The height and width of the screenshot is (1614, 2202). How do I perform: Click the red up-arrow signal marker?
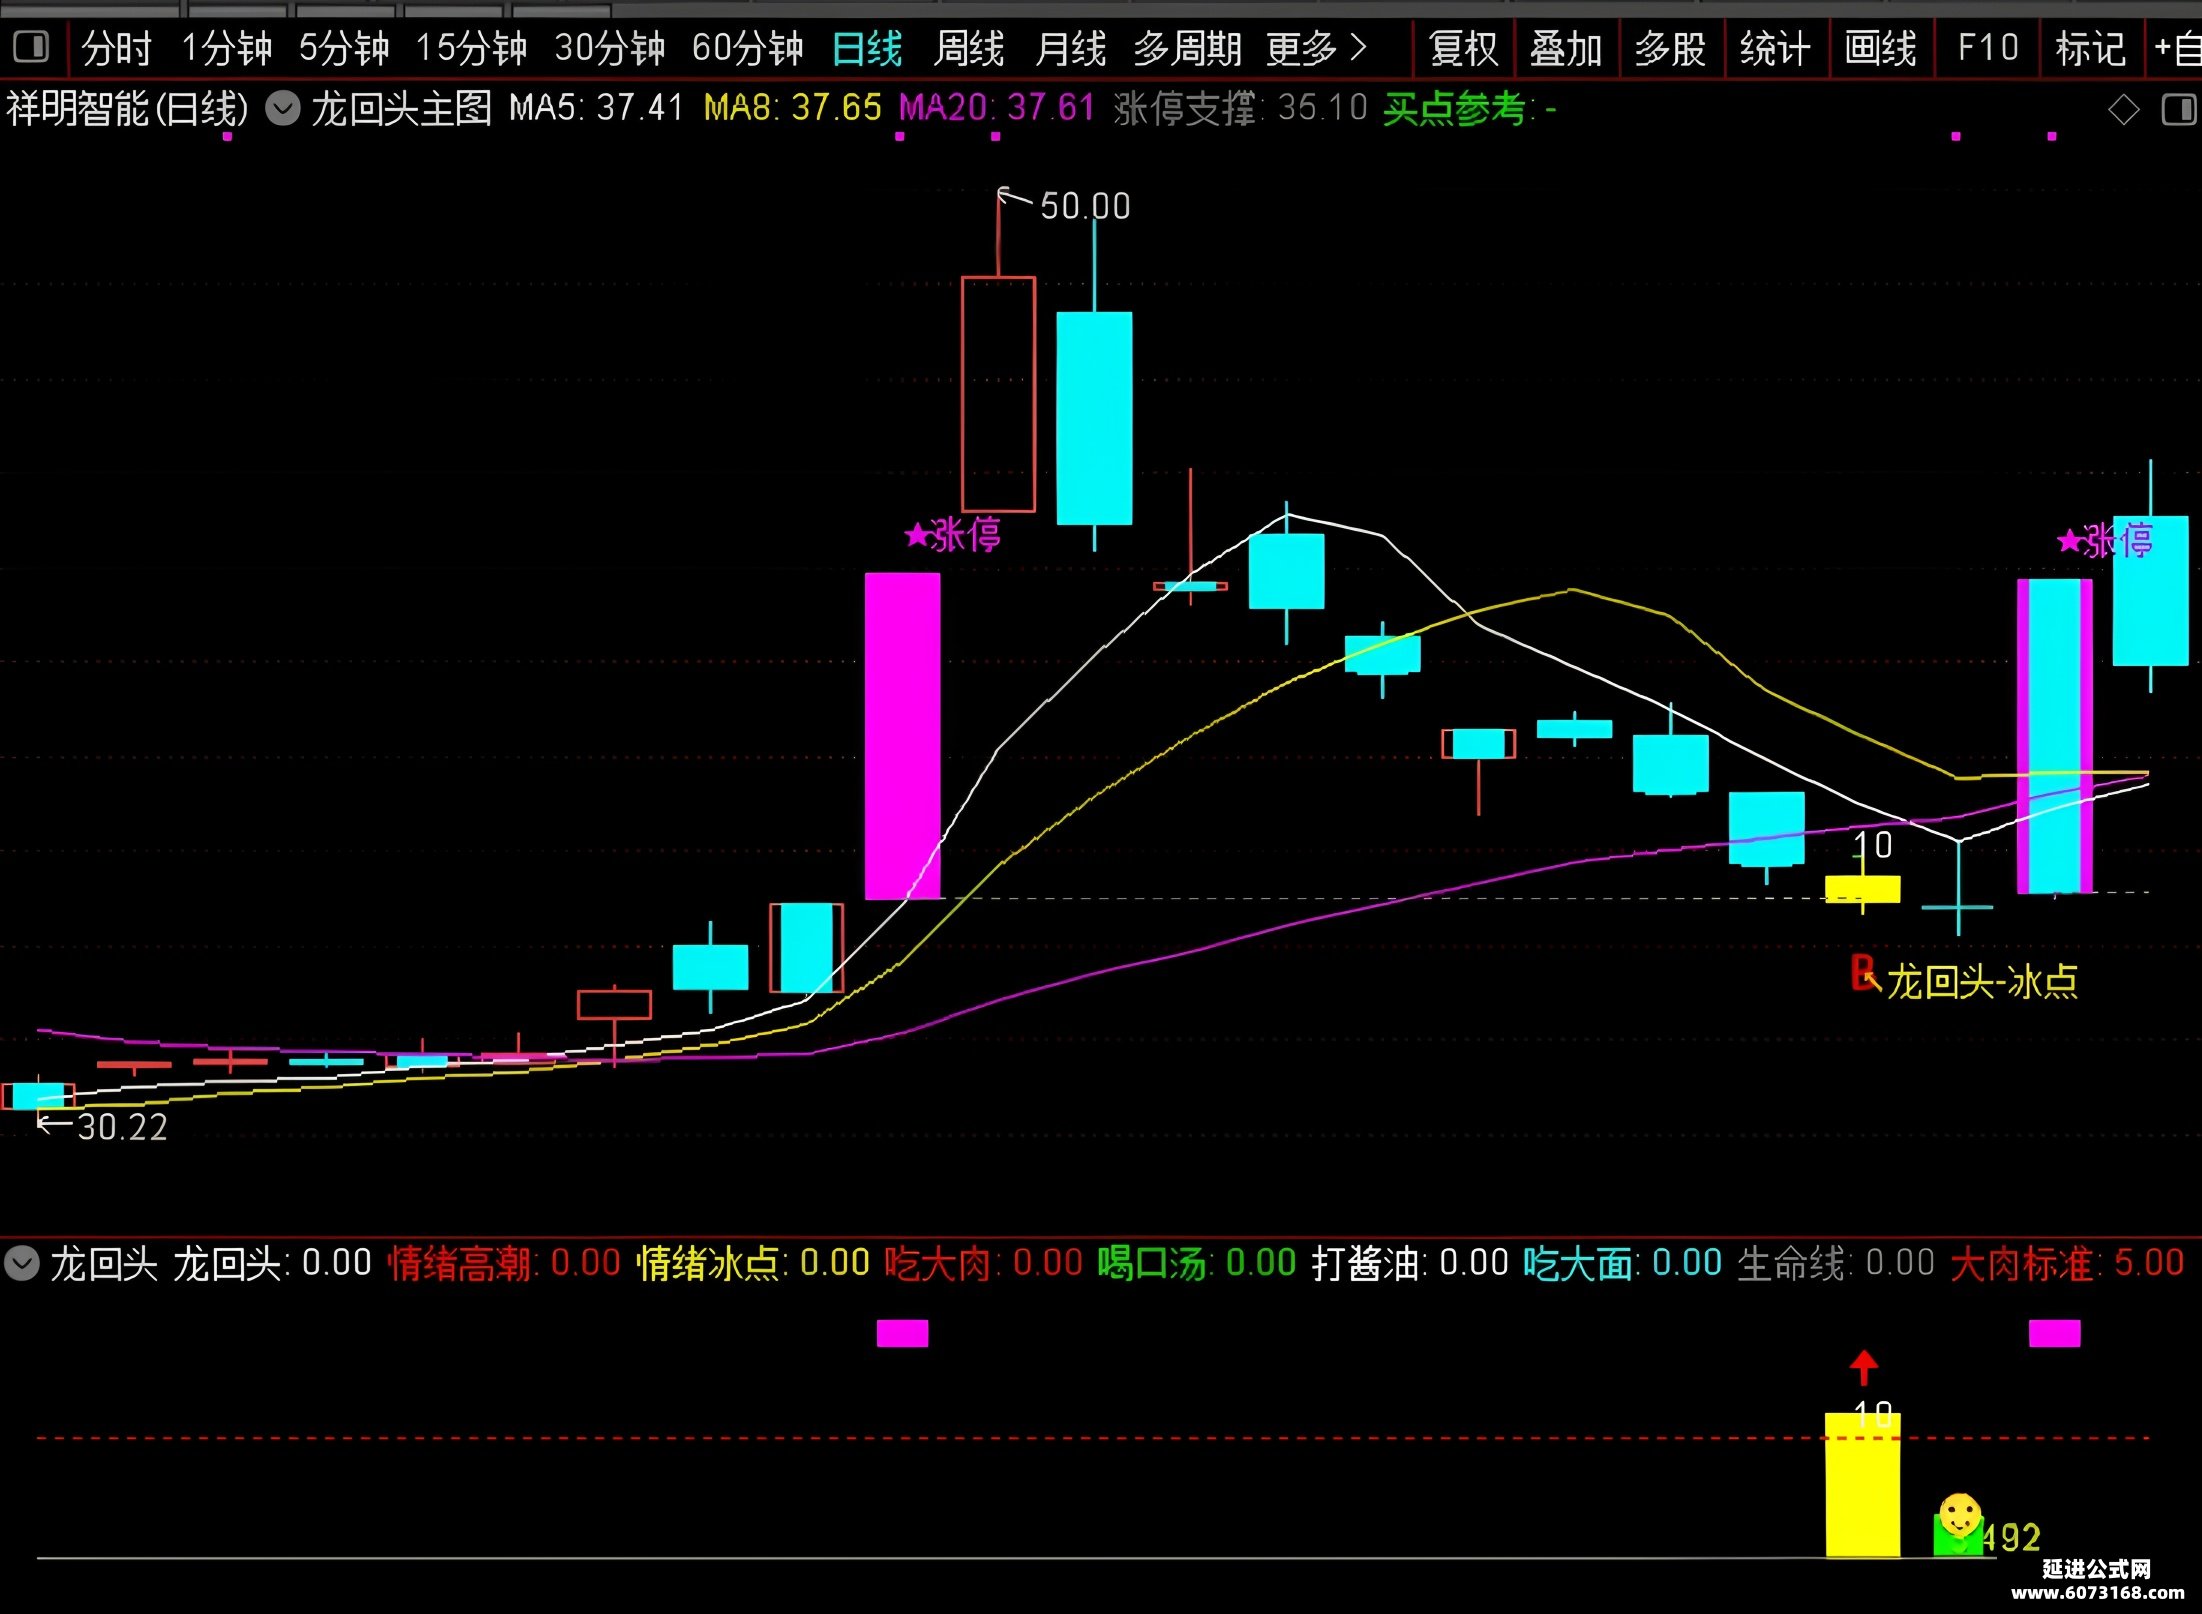coord(1863,1367)
